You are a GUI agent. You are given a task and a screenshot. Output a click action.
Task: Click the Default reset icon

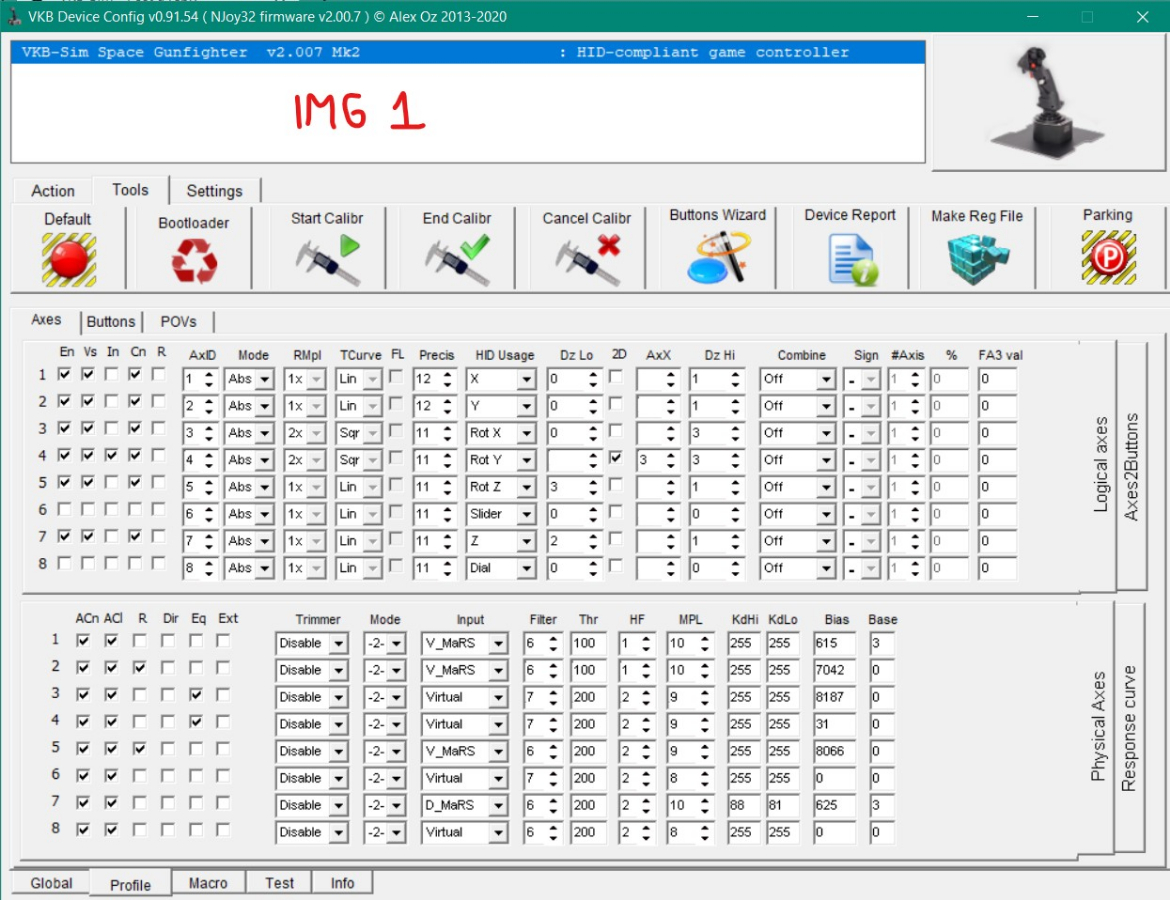69,260
